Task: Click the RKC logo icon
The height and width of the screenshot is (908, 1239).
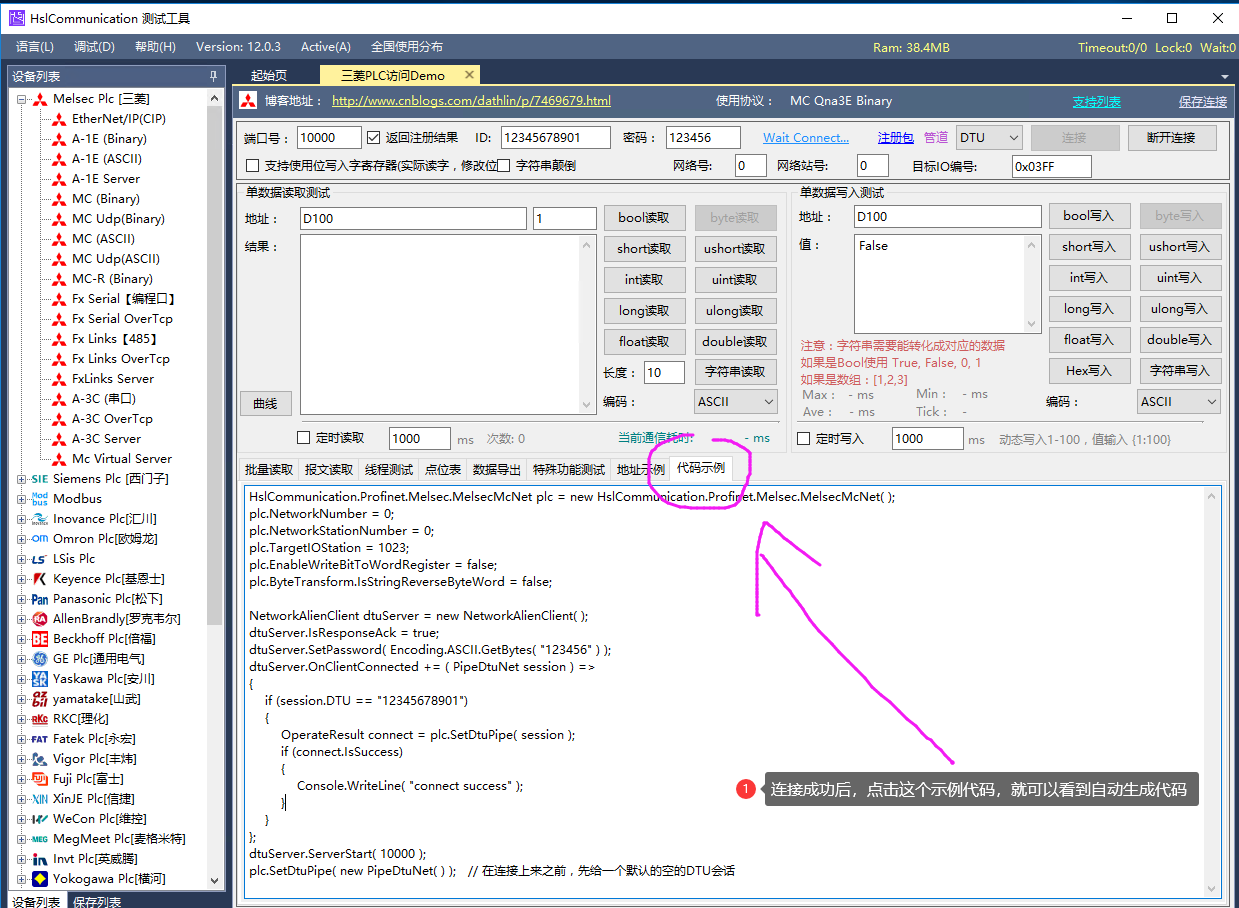Action: pyautogui.click(x=40, y=719)
